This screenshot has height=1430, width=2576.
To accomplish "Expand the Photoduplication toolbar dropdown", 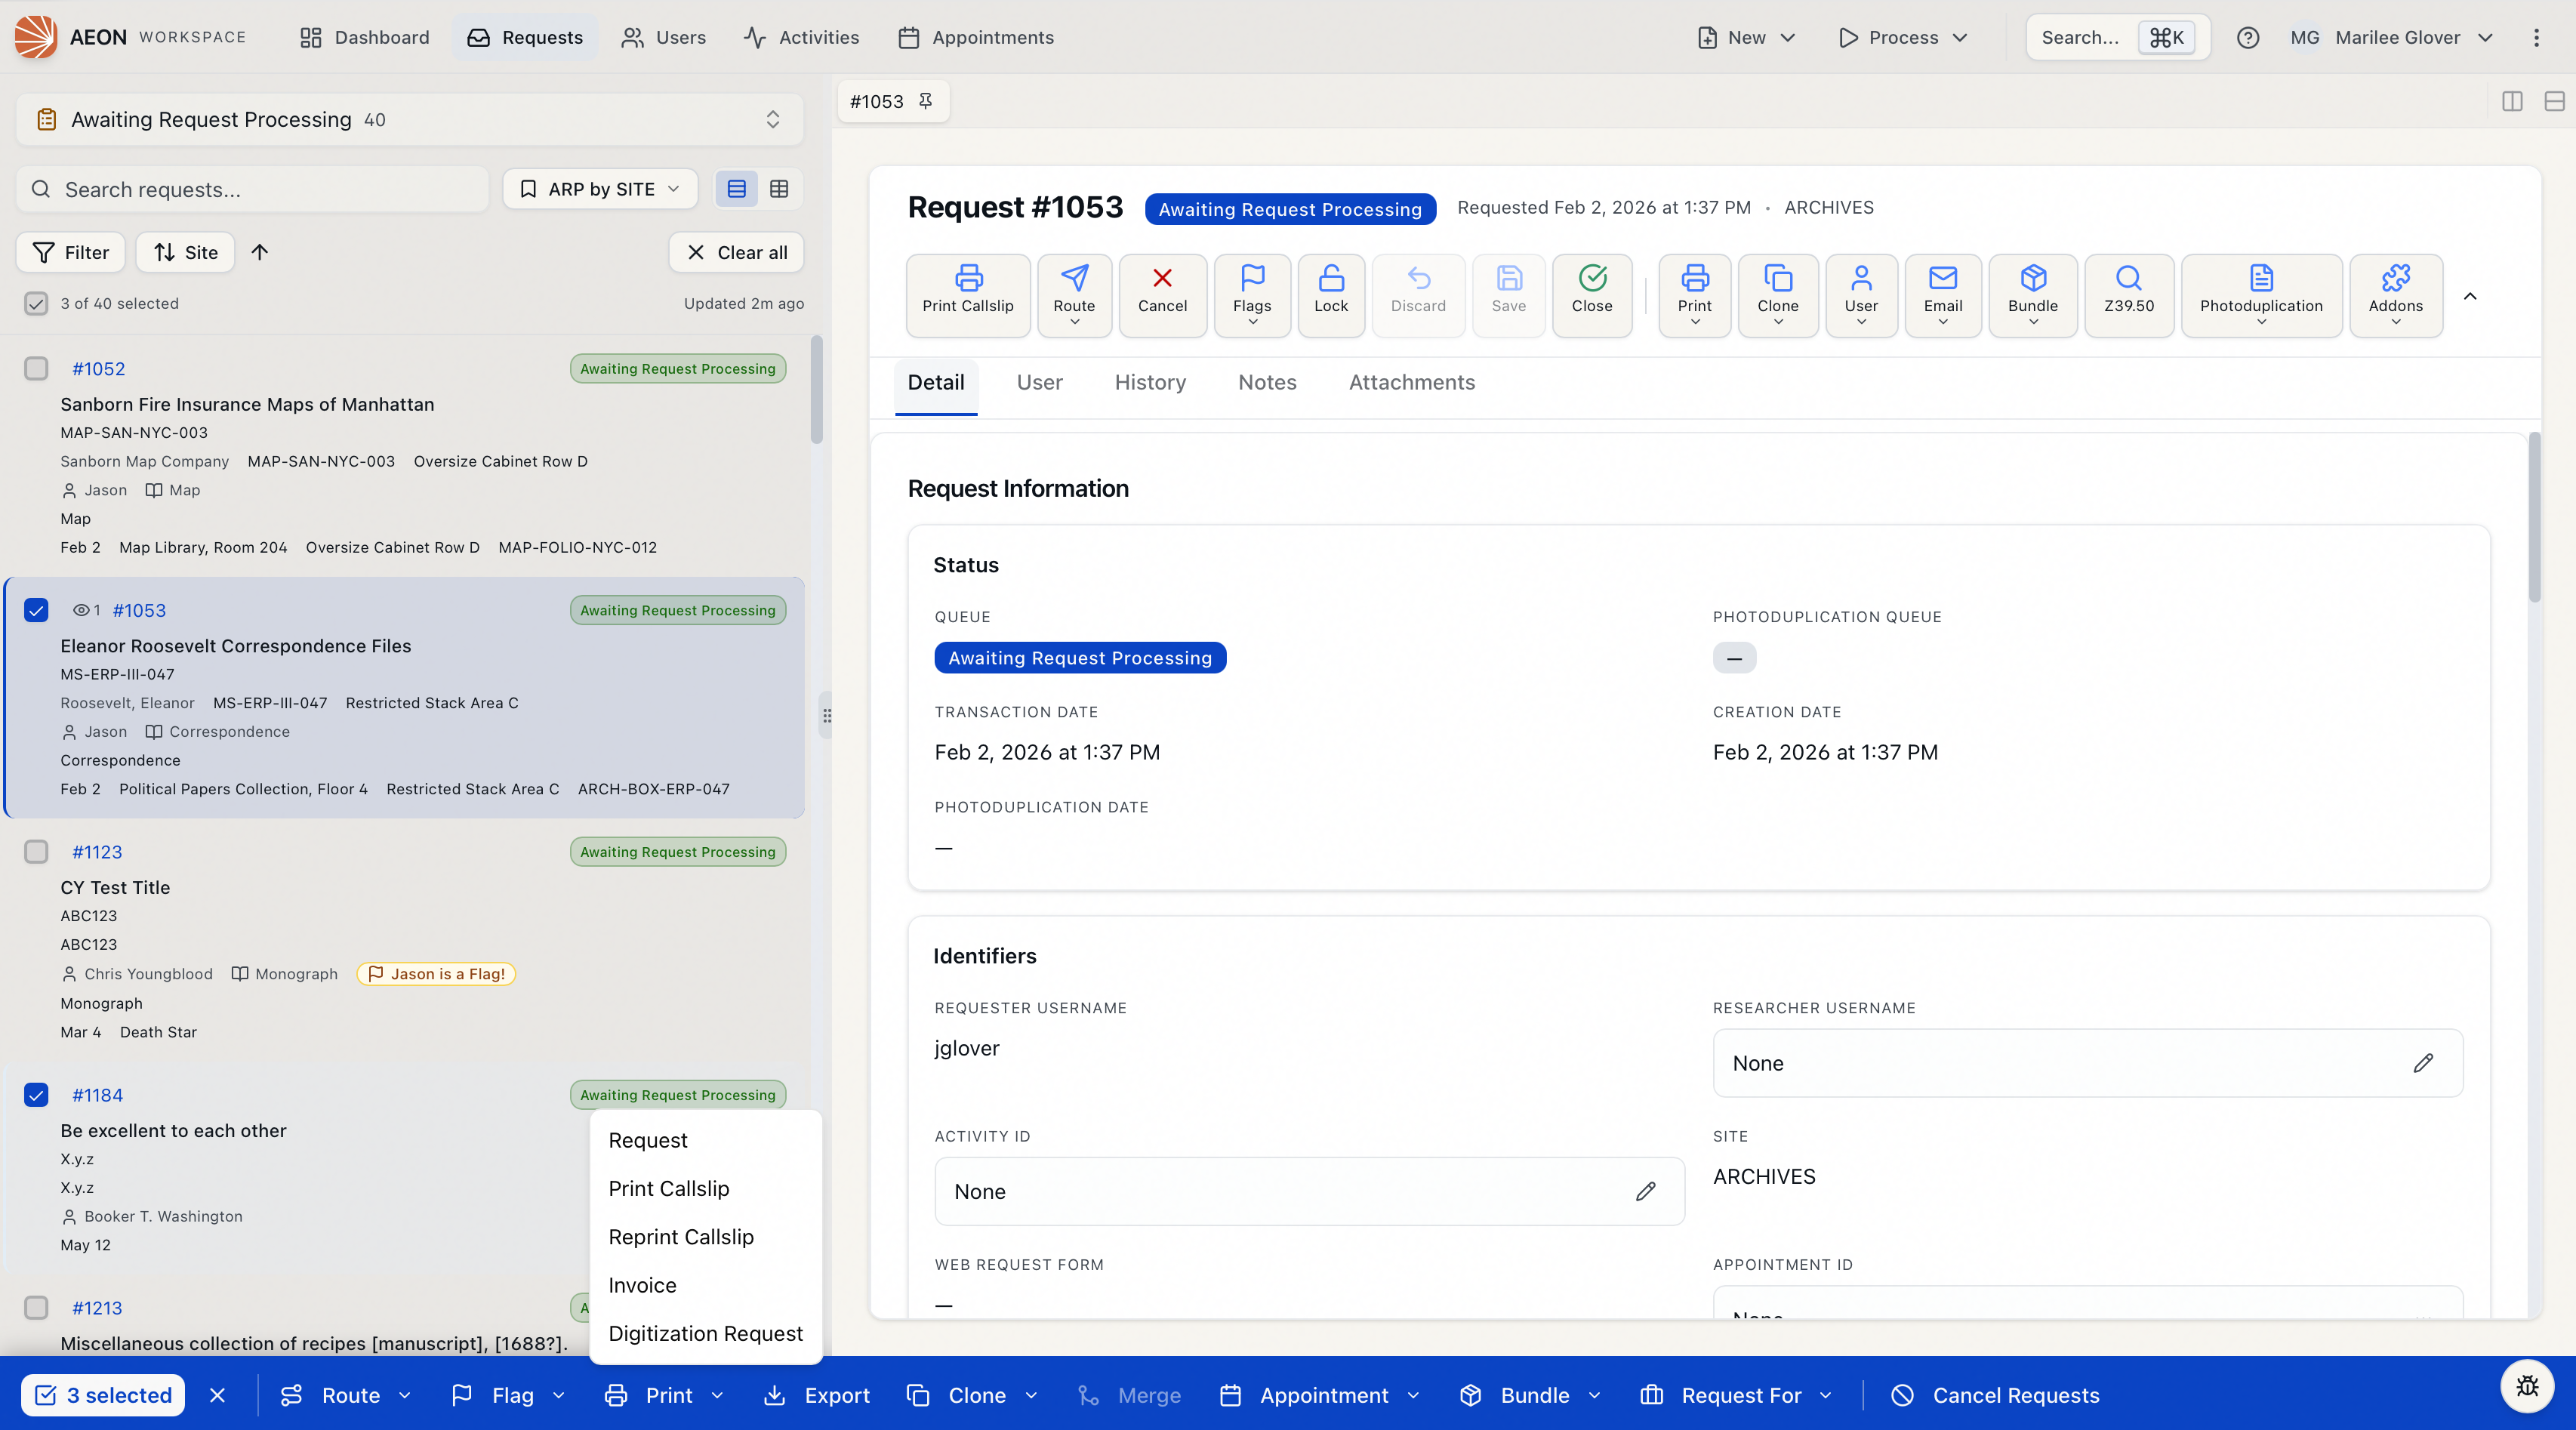I will coord(2261,295).
